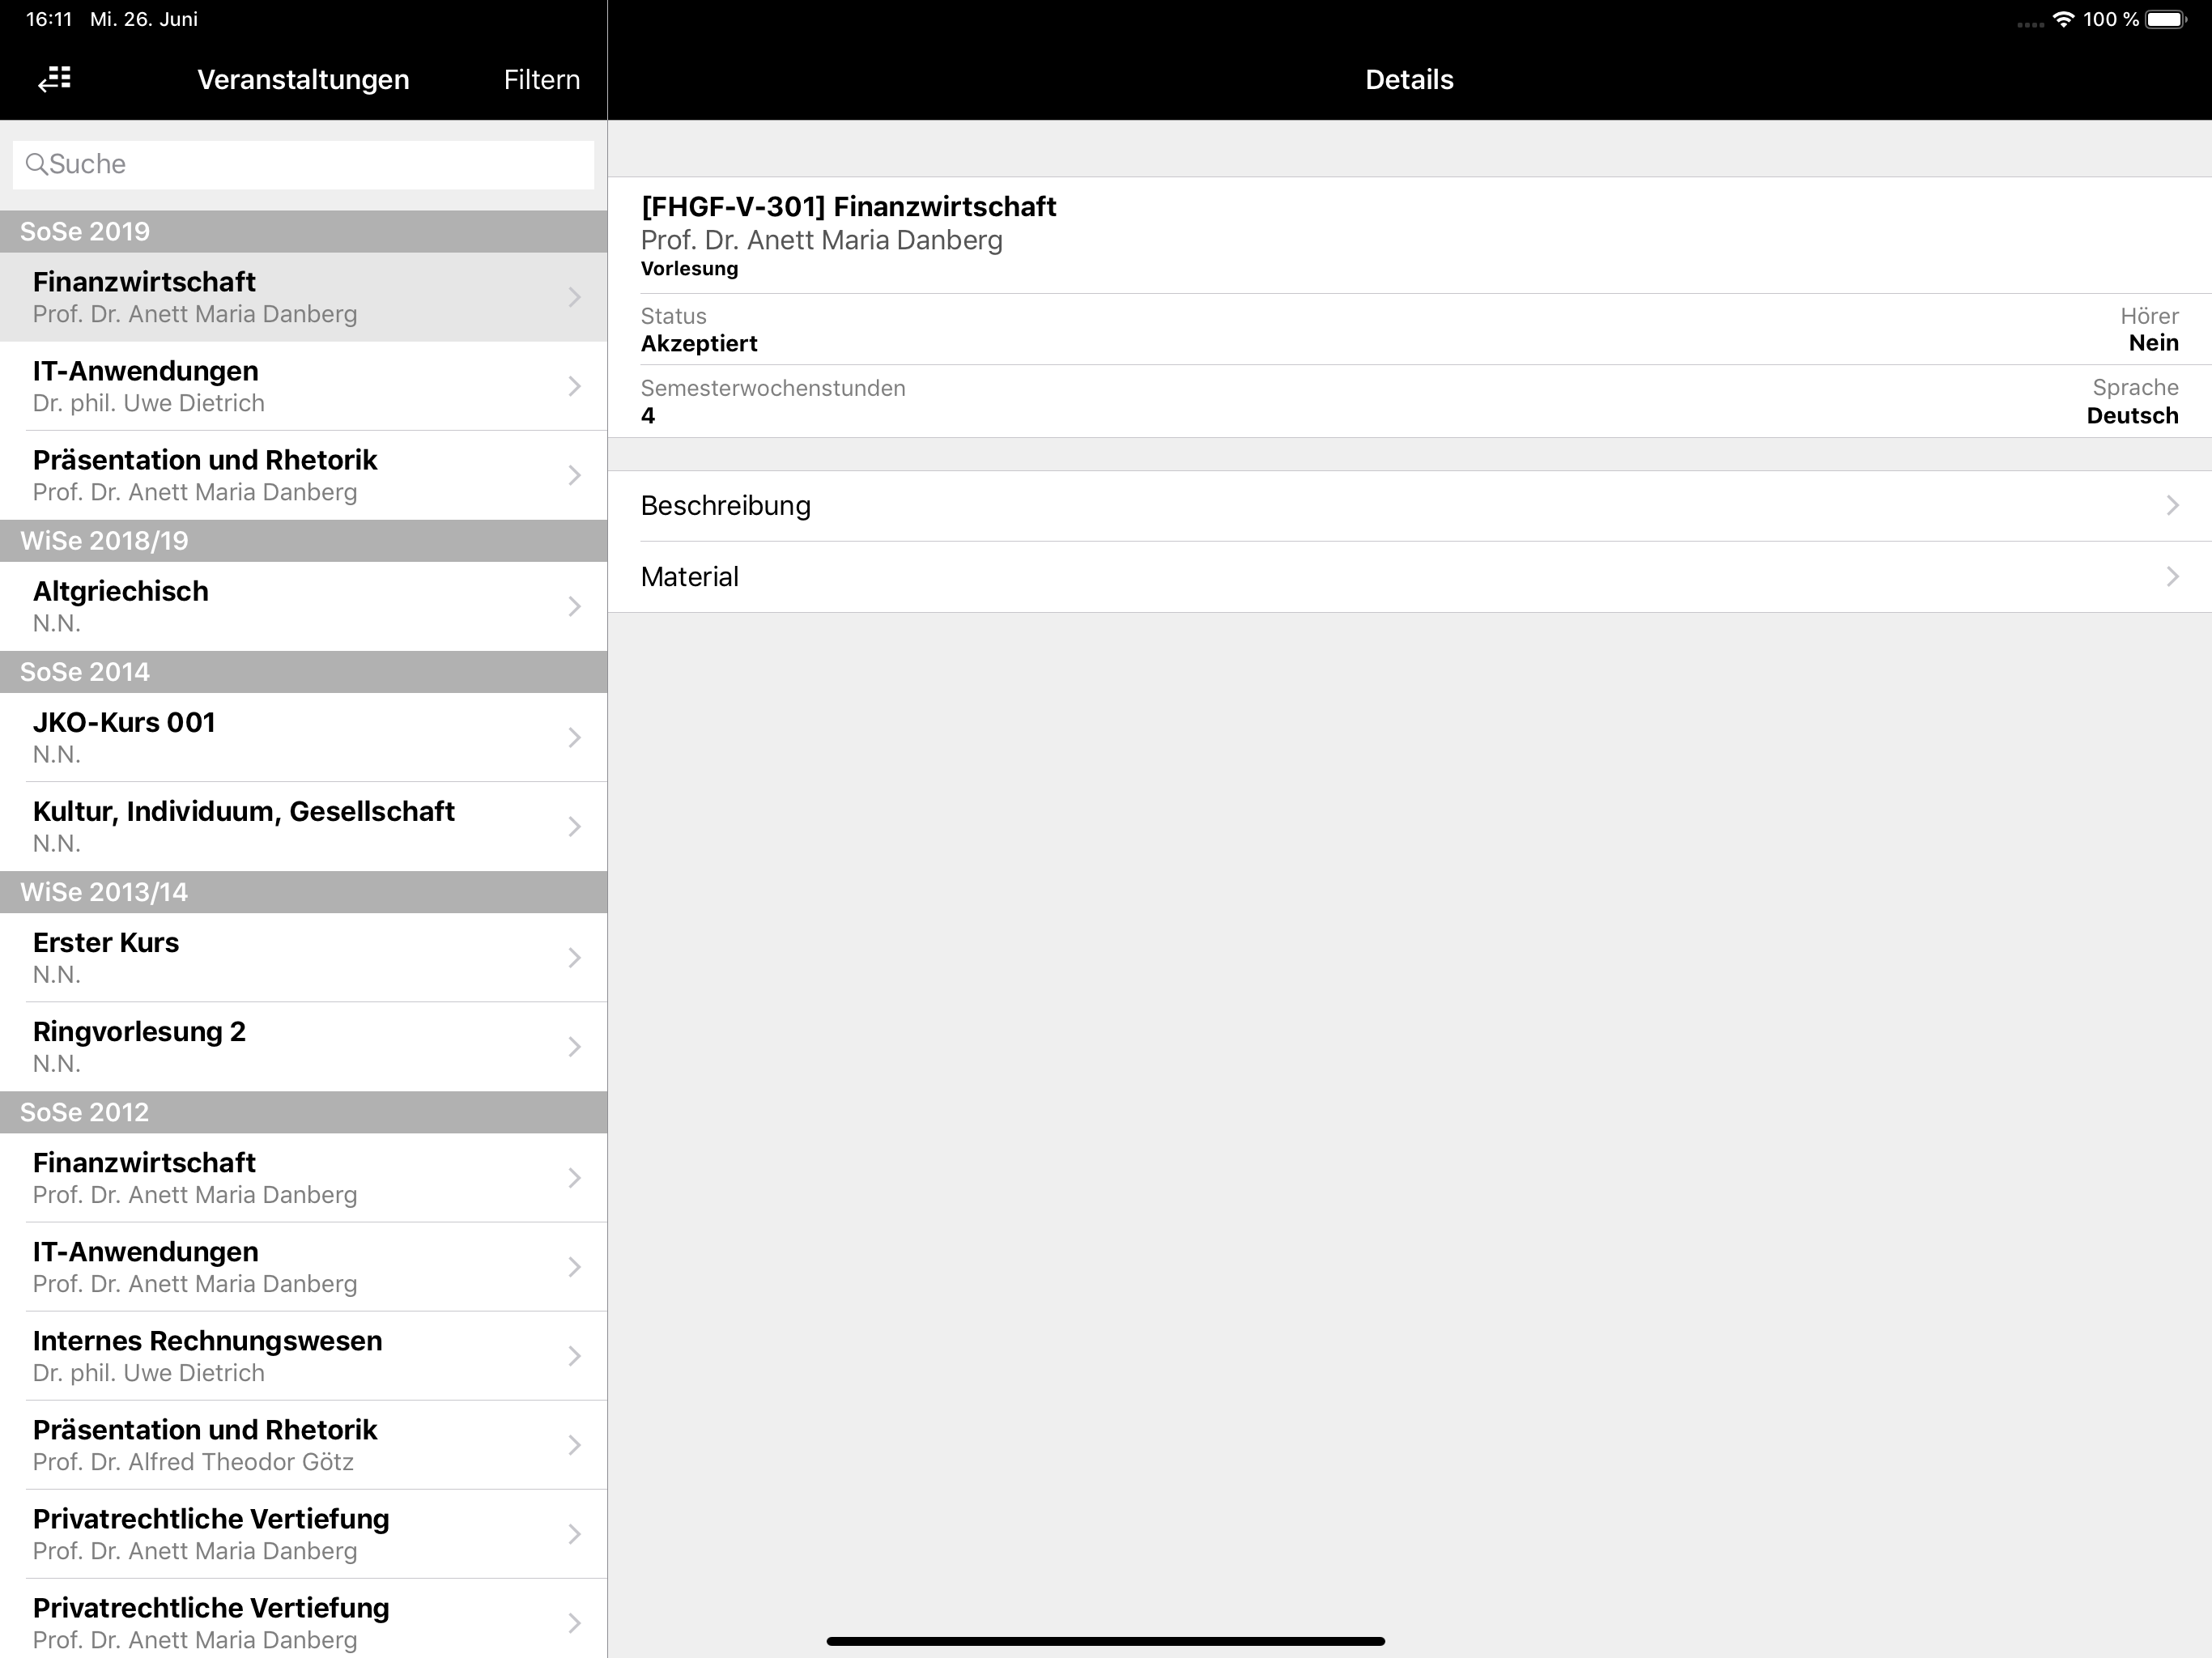Tap the Details title

[x=1409, y=79]
